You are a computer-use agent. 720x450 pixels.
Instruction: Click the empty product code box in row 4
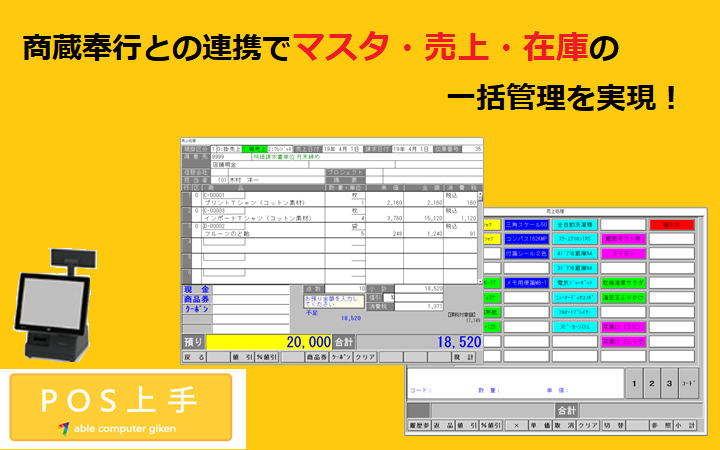224,242
